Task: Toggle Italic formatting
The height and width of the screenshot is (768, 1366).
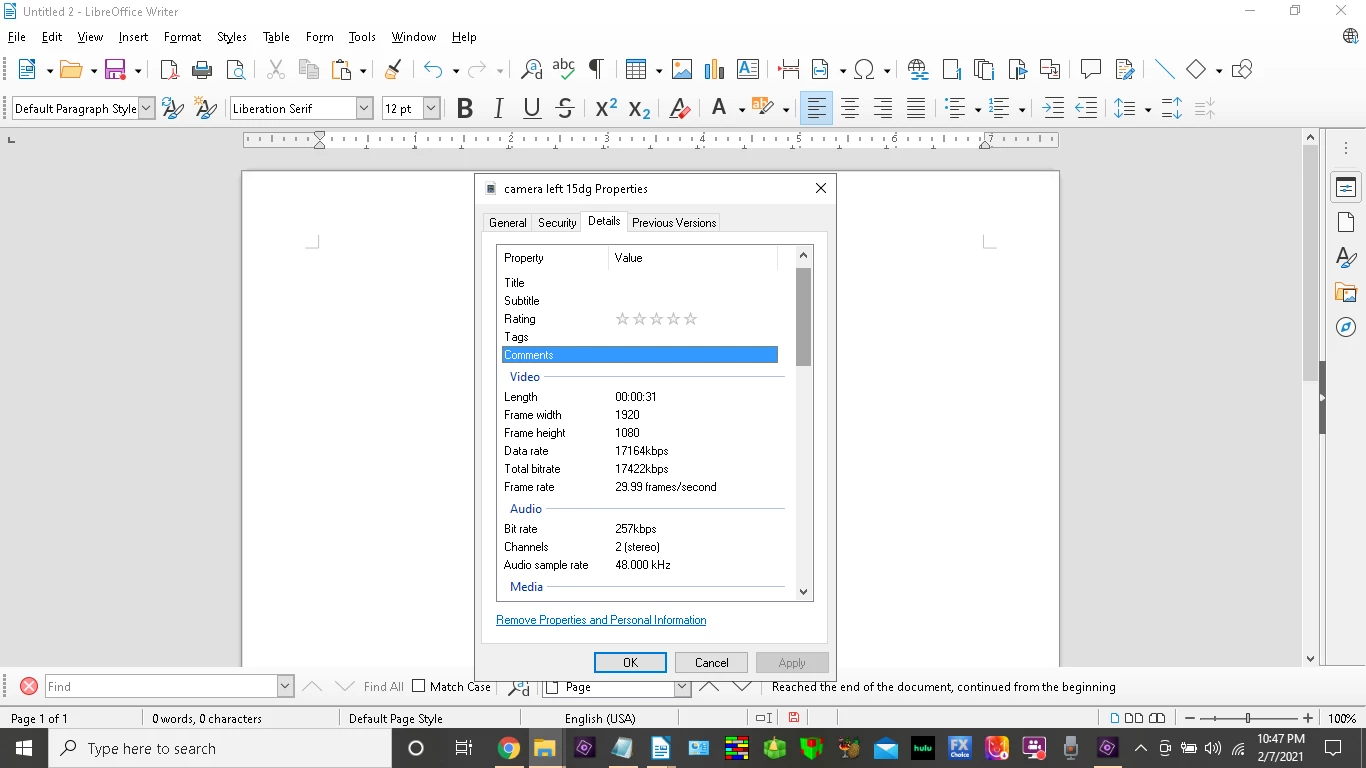Action: click(498, 108)
